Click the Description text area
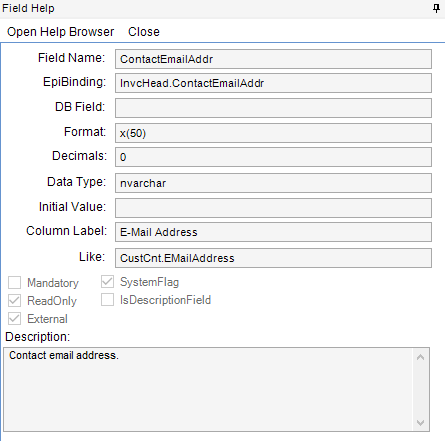 [208, 389]
